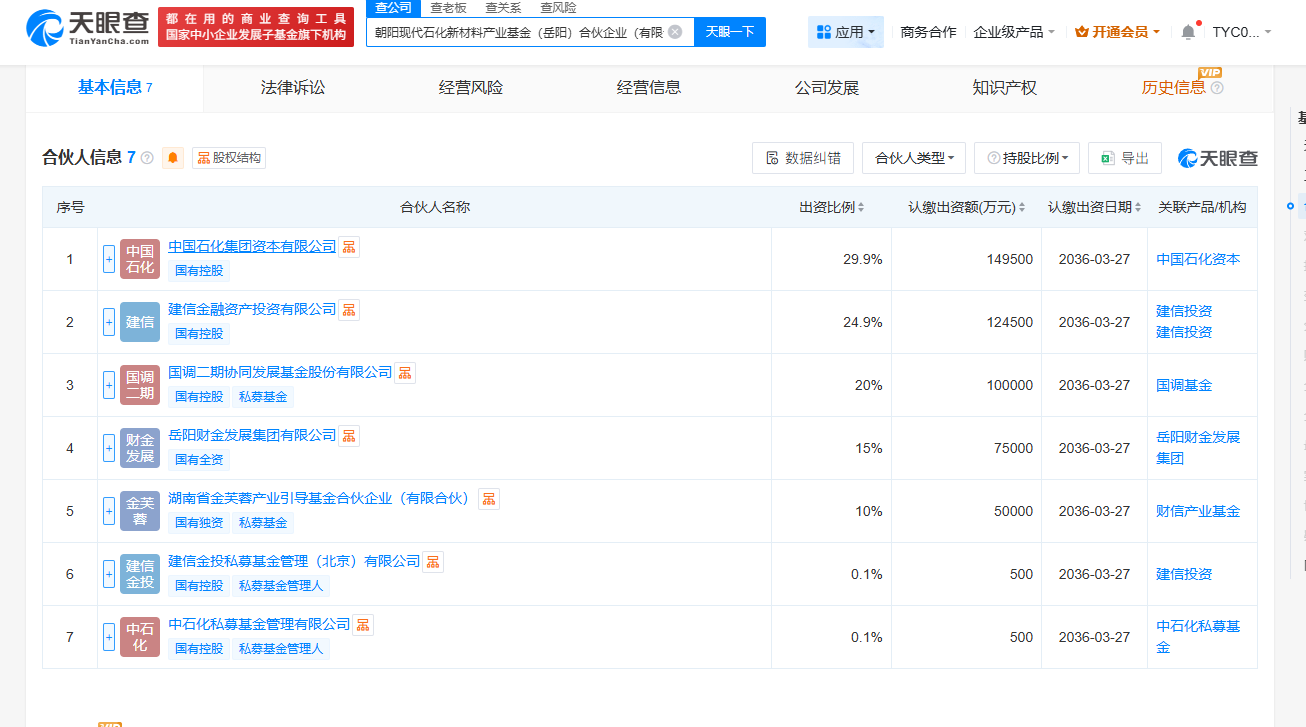Open the 合伙人类型 filter dropdown
The image size is (1306, 727).
tap(914, 158)
